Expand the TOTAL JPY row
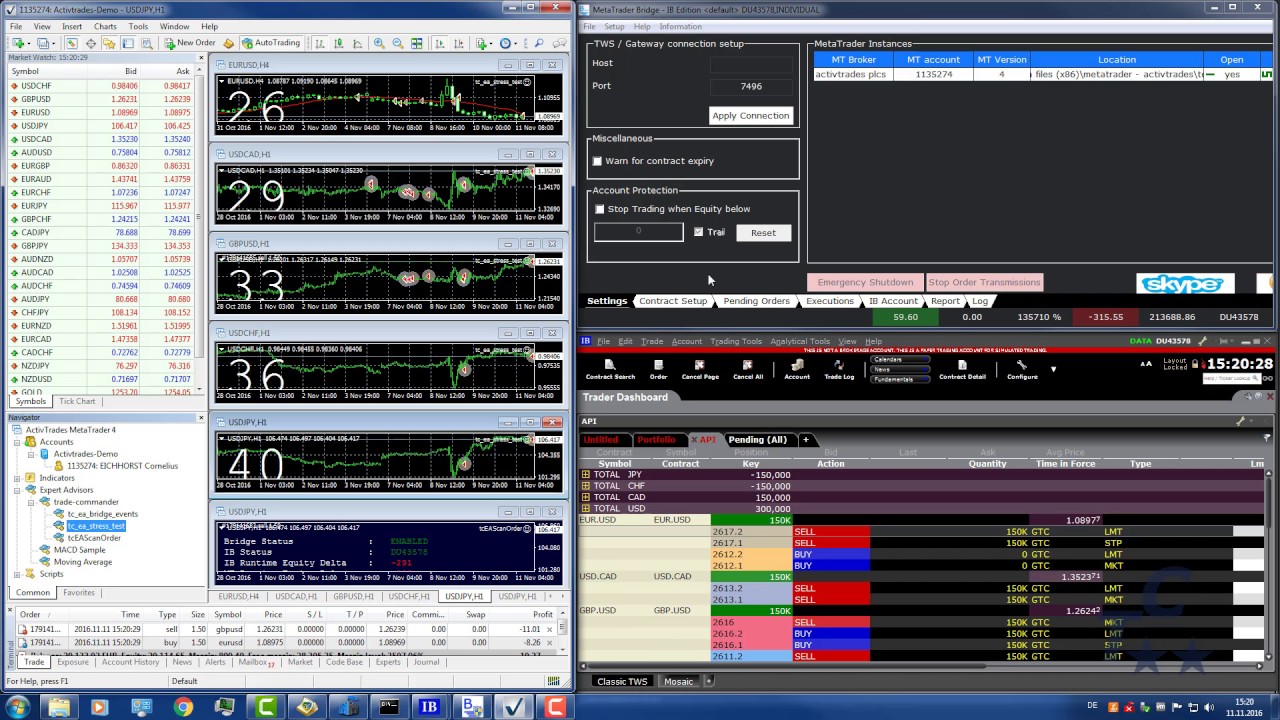The width and height of the screenshot is (1280, 720). tap(586, 475)
